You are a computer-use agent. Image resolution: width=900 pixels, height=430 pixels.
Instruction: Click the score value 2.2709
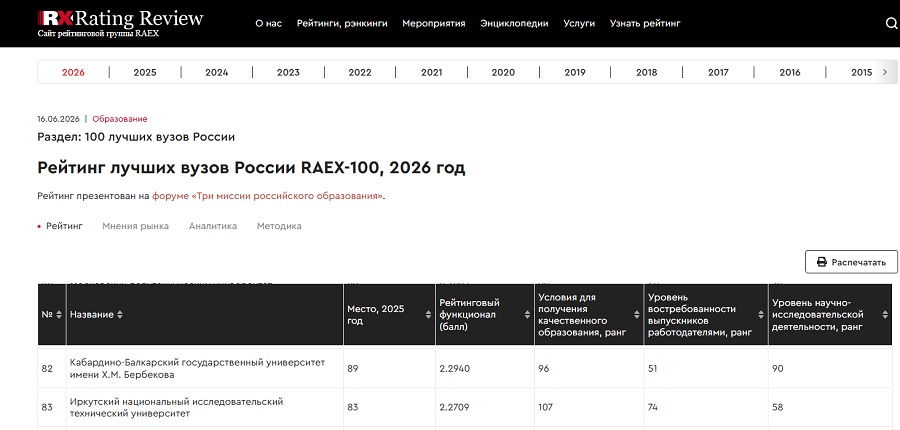455,407
